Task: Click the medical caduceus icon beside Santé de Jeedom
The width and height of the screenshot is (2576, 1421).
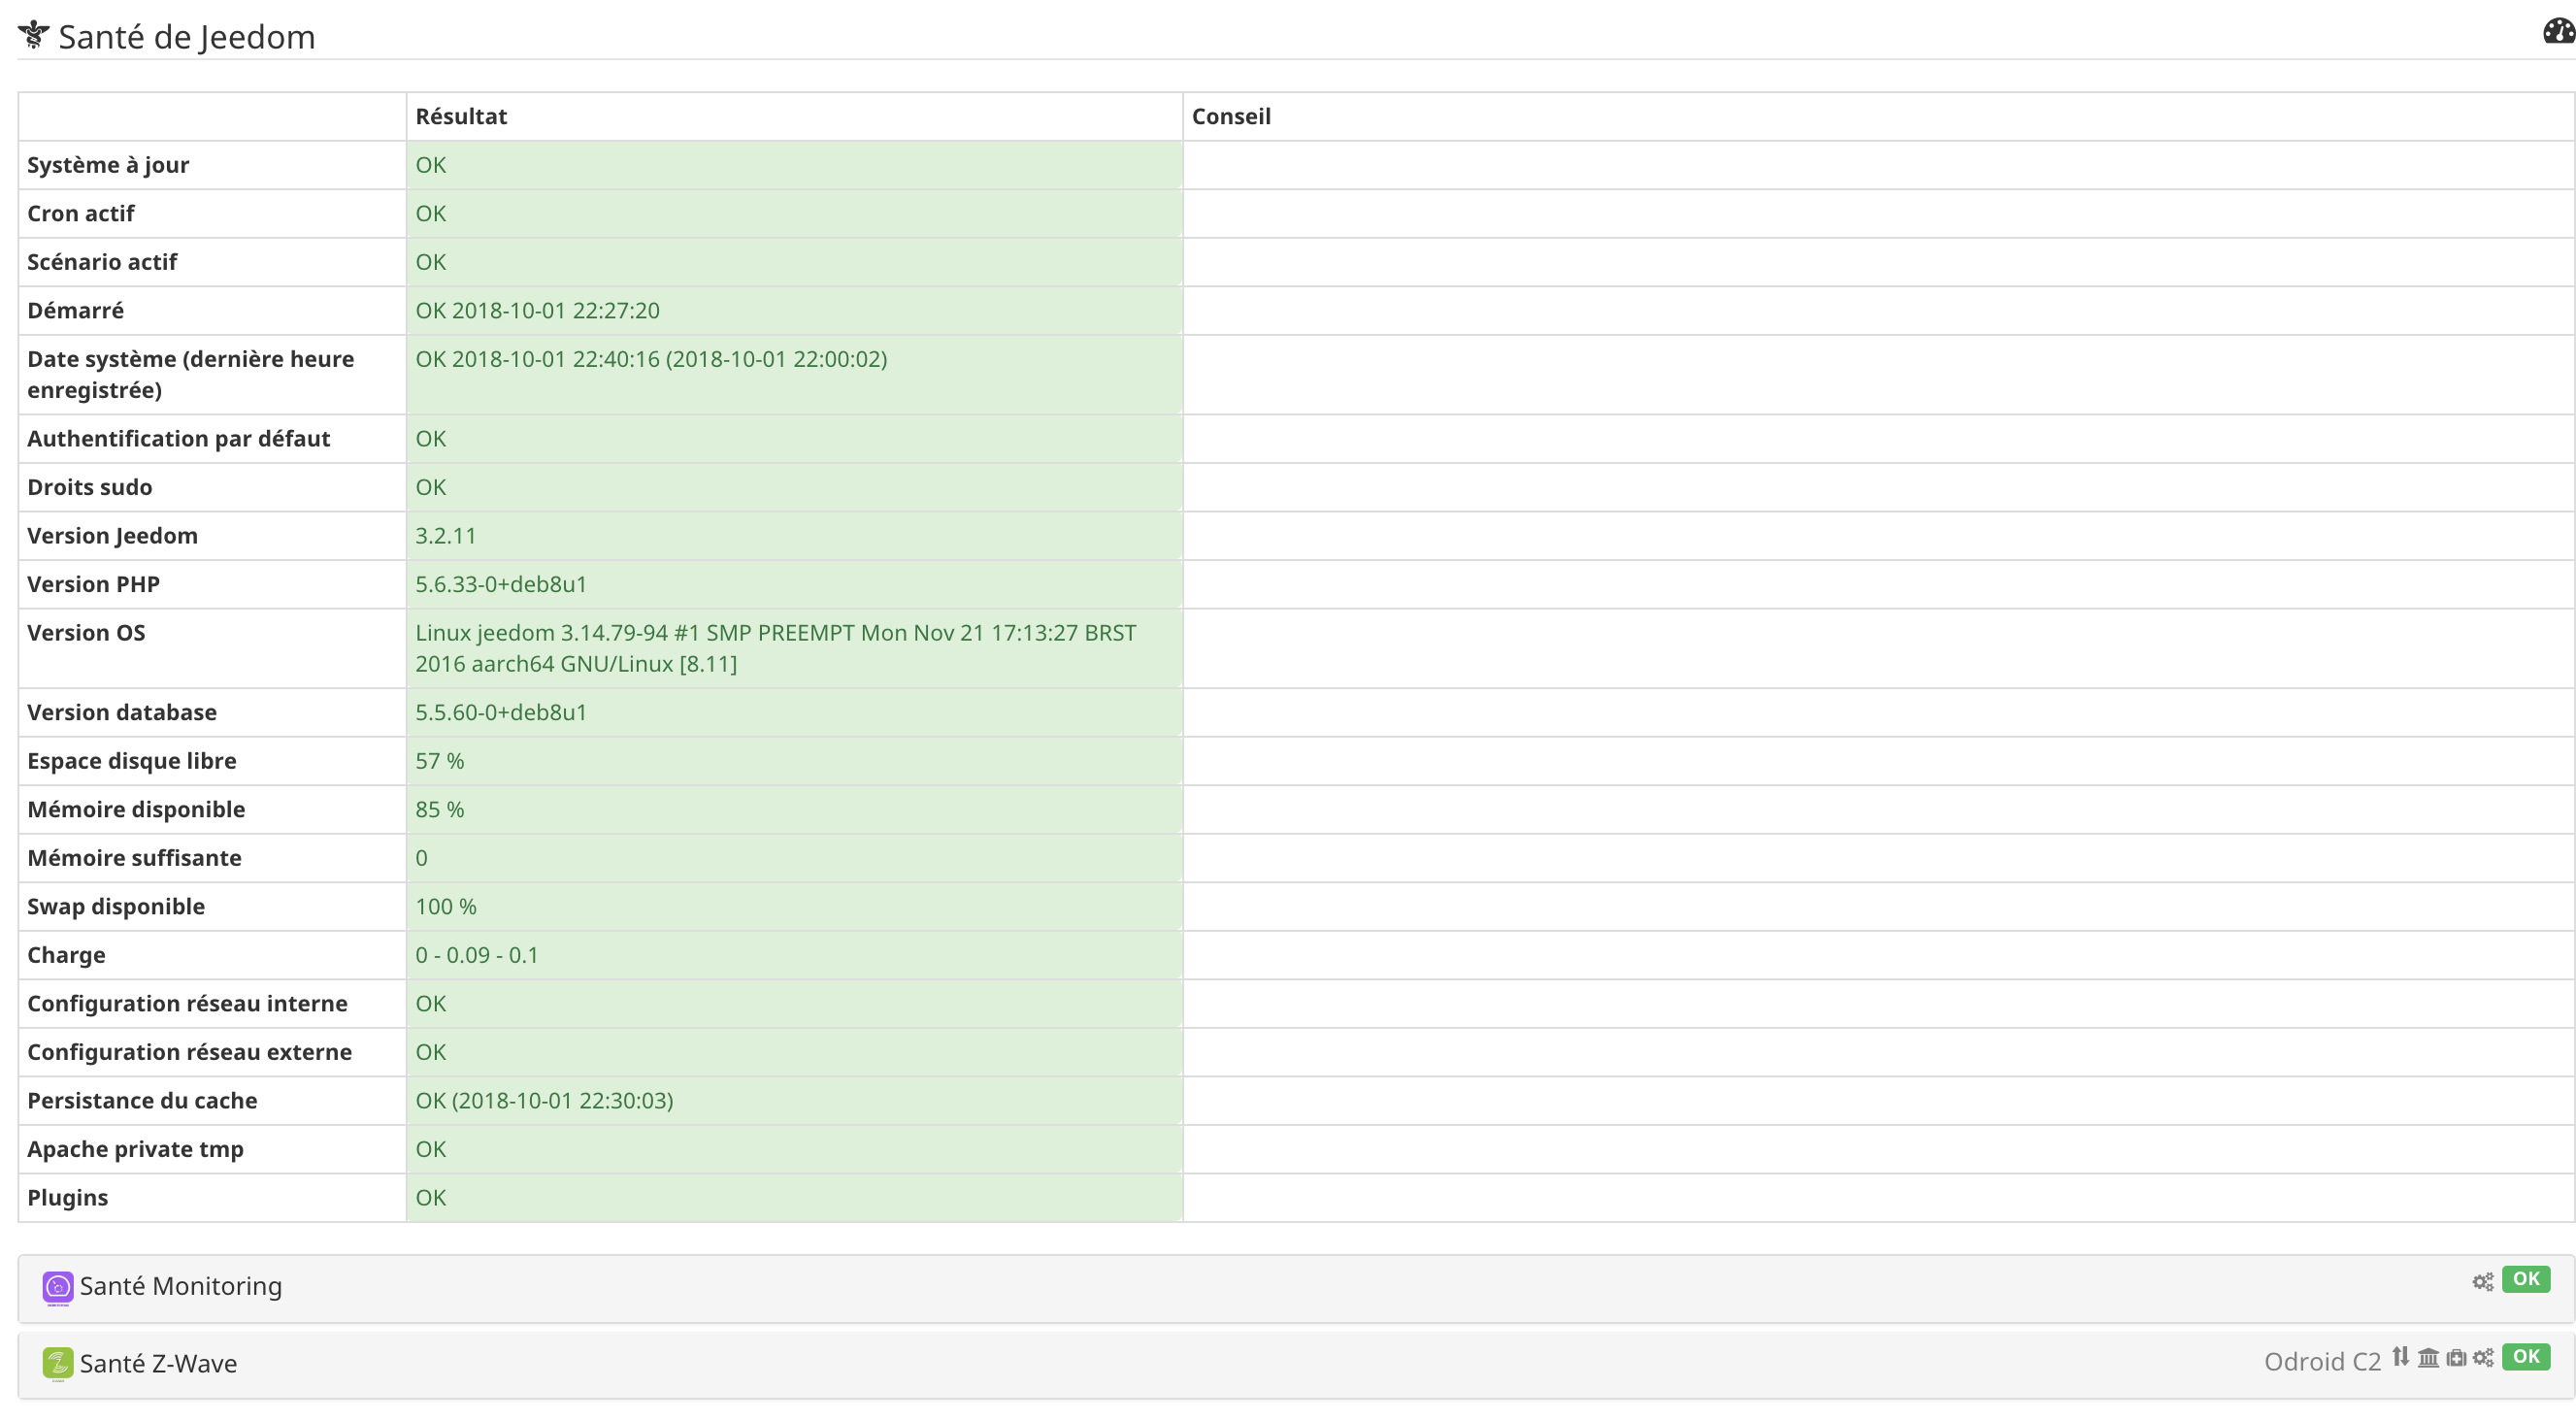Action: click(x=34, y=35)
